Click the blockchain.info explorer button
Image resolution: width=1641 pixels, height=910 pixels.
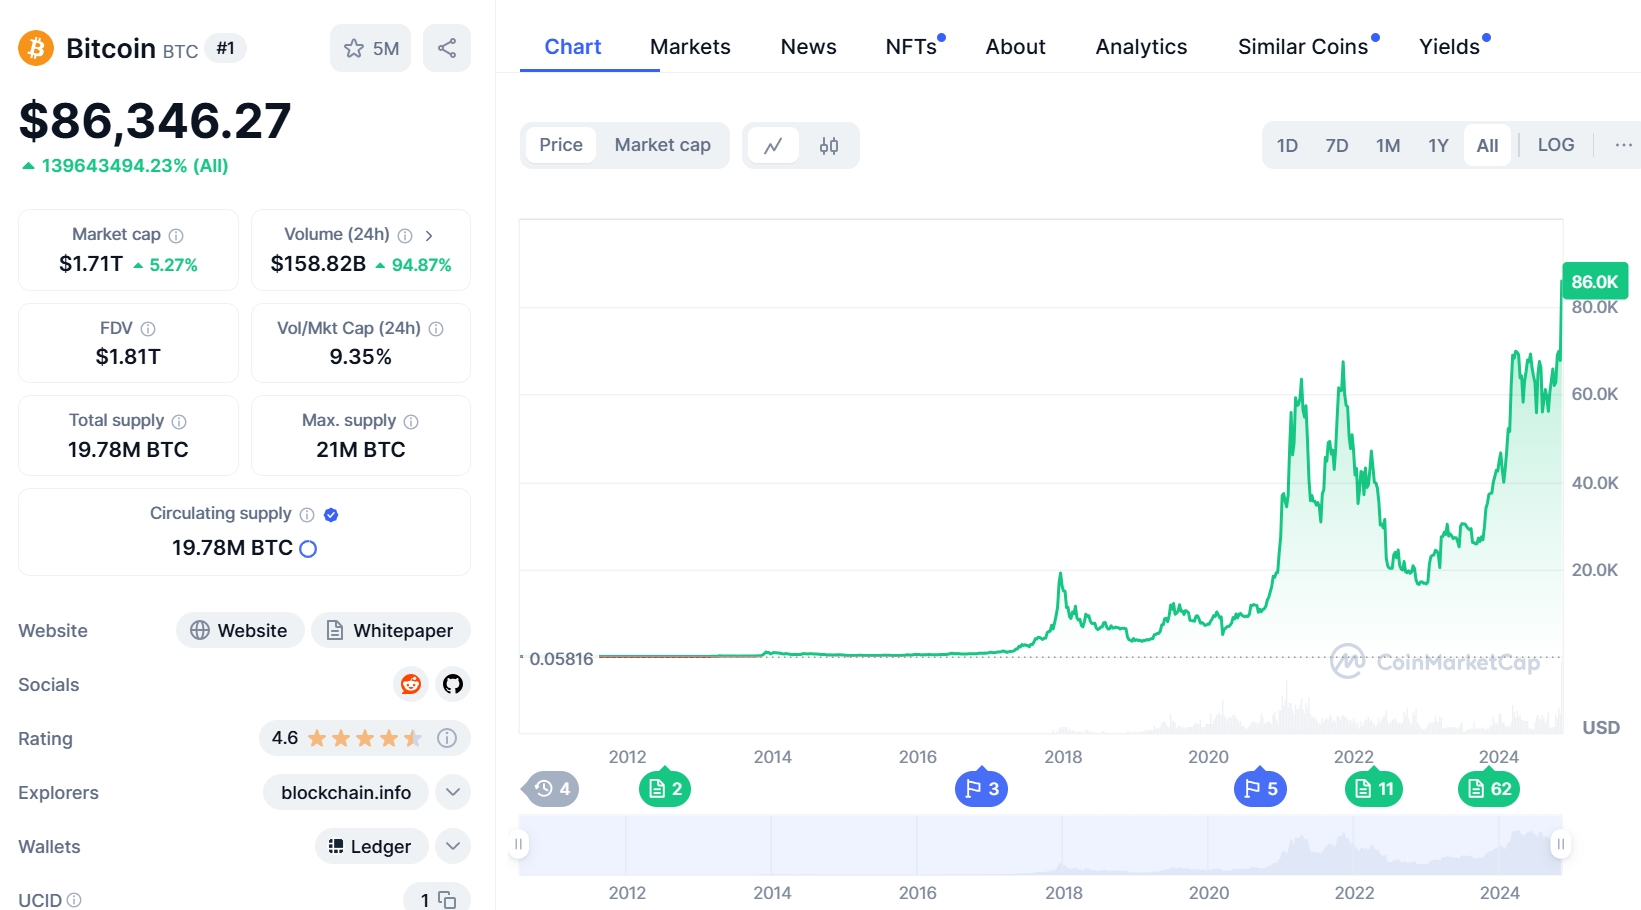click(x=345, y=792)
